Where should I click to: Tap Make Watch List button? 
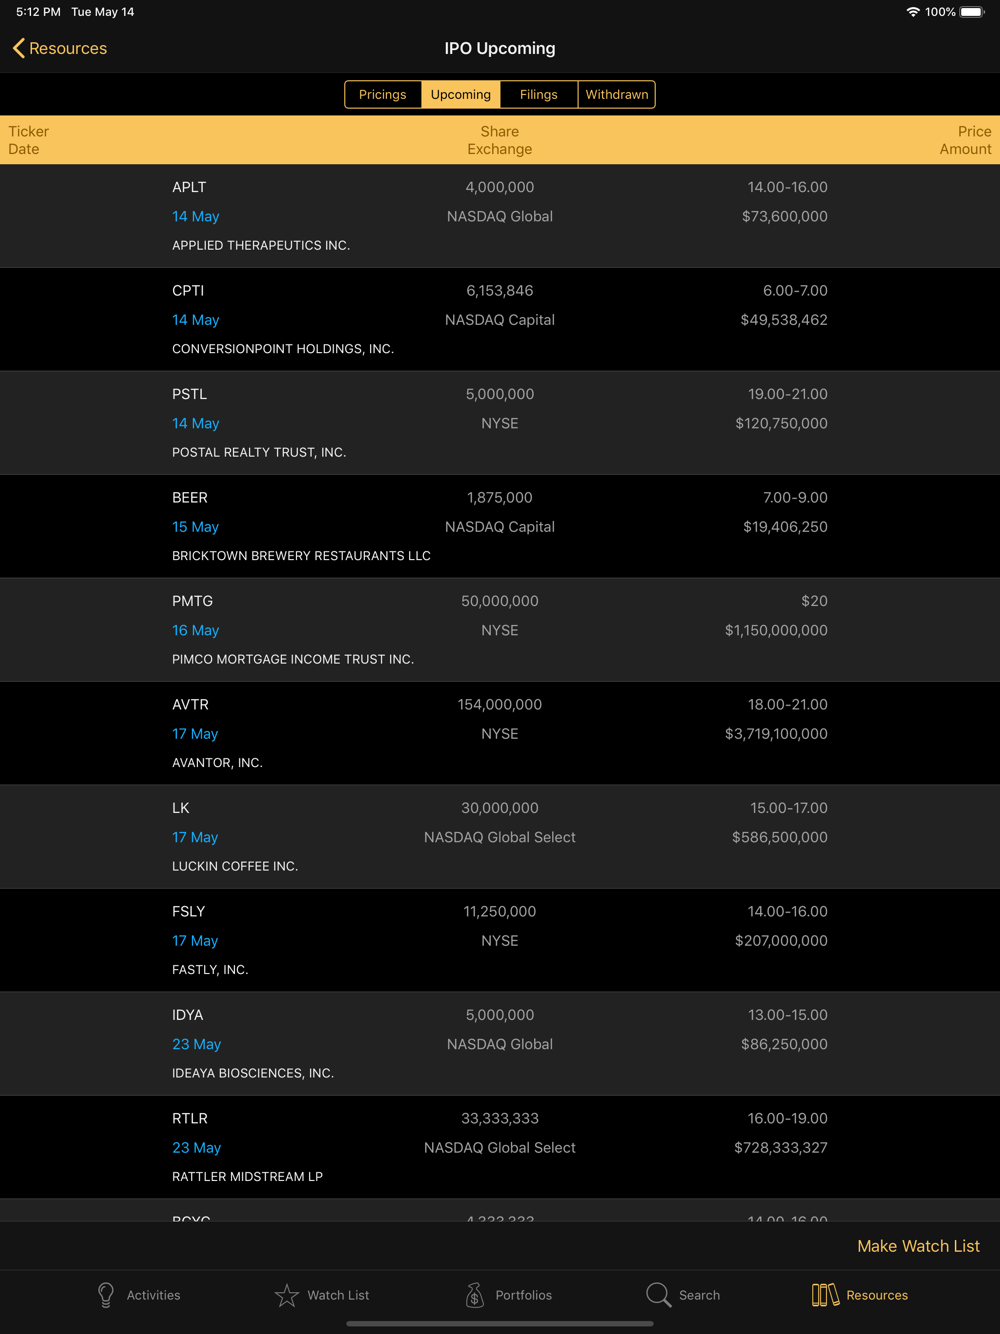[918, 1246]
